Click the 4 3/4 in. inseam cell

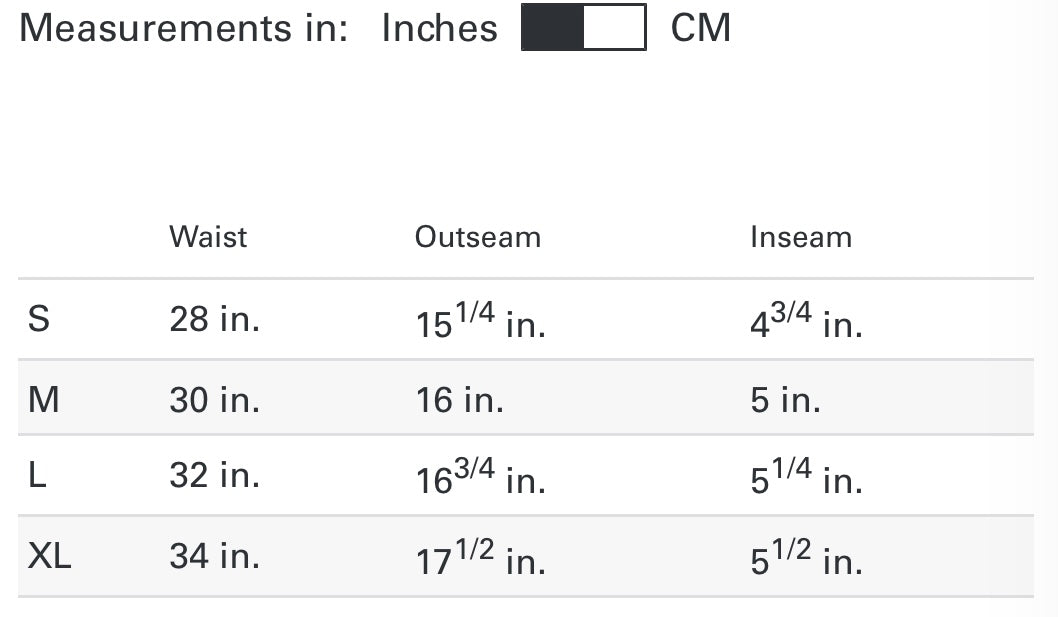click(806, 322)
